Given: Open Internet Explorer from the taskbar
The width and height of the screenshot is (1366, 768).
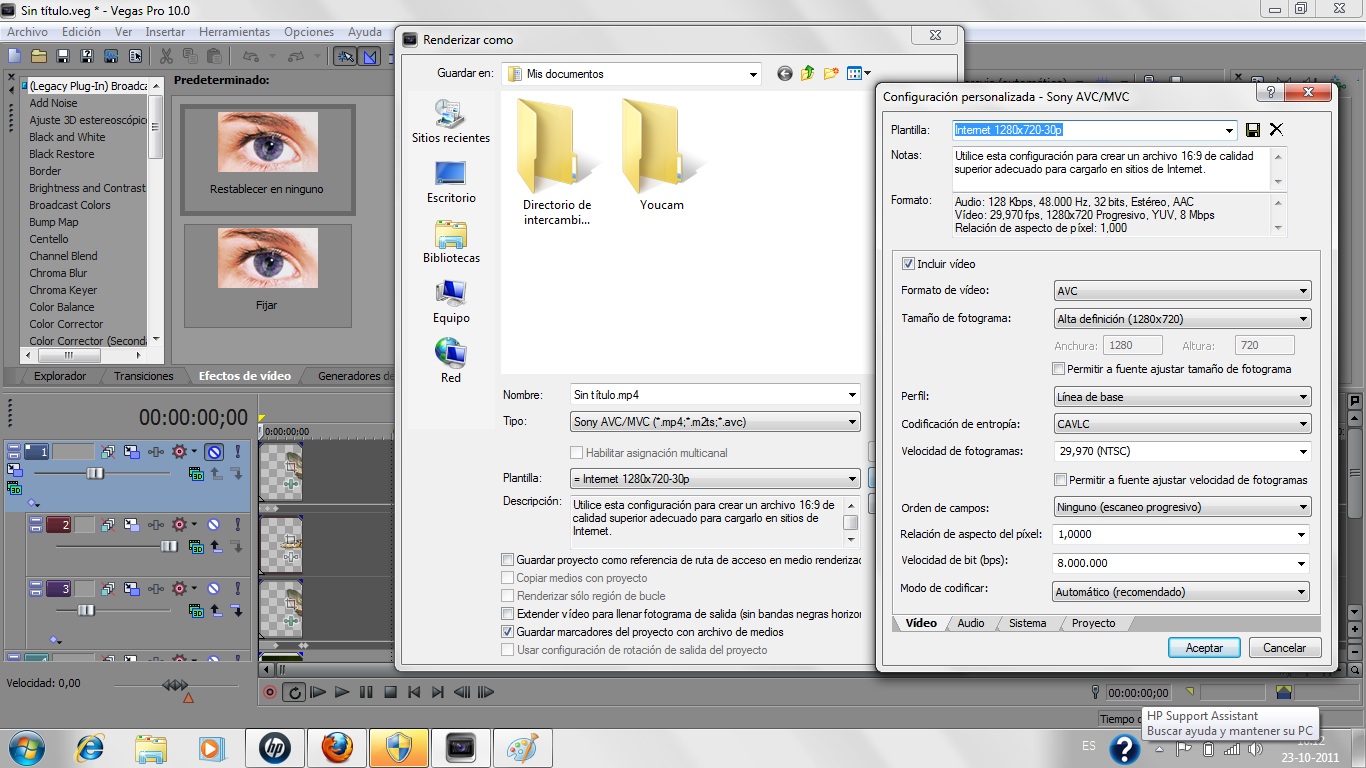Looking at the screenshot, I should [x=91, y=747].
